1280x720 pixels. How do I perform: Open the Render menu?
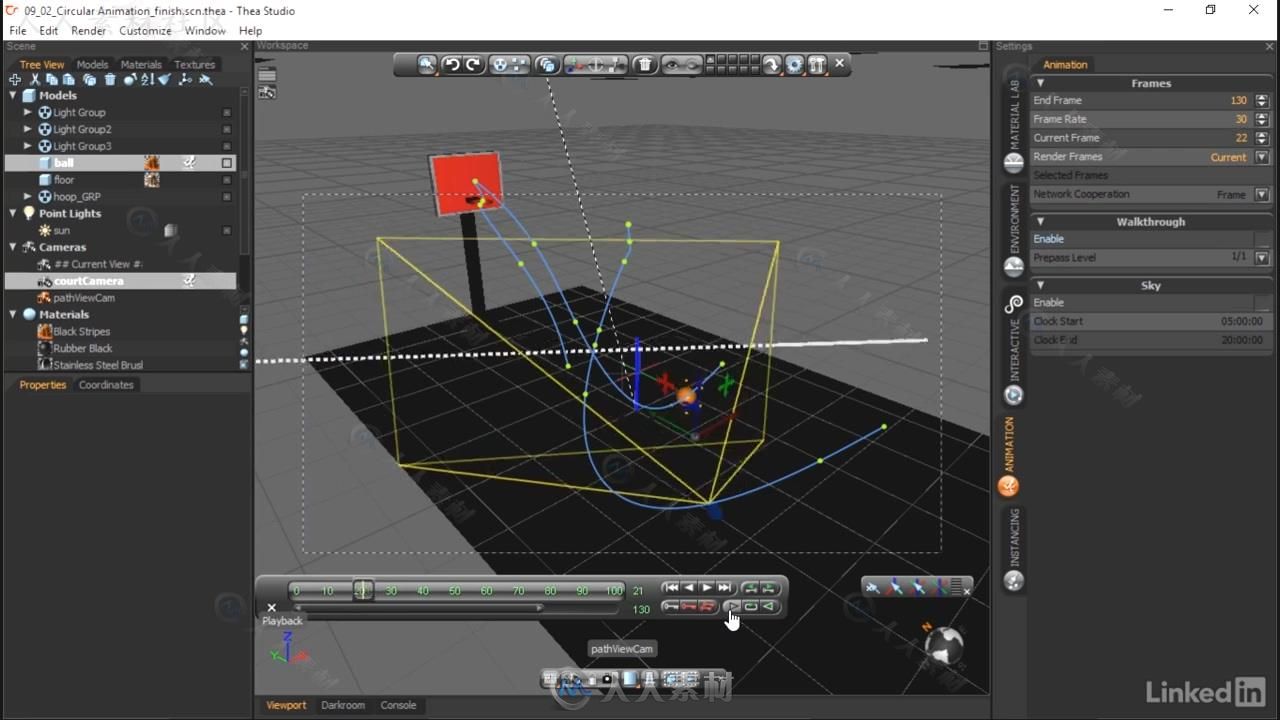tap(88, 31)
